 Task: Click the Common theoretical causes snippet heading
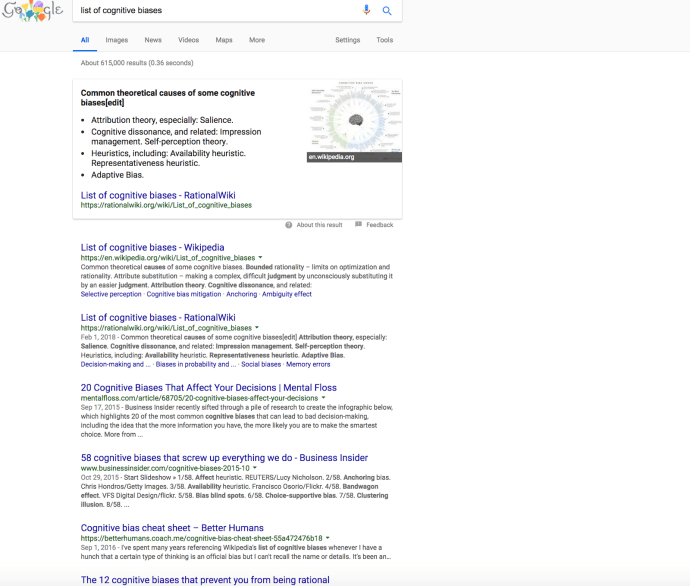point(168,98)
